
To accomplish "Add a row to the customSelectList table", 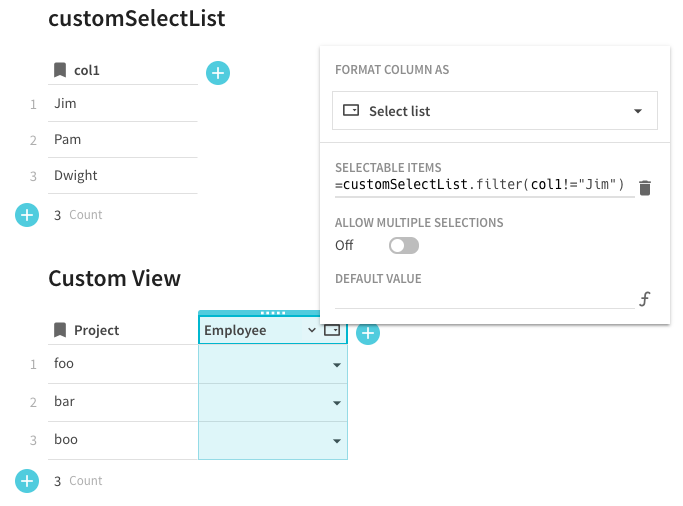I will pyautogui.click(x=27, y=214).
